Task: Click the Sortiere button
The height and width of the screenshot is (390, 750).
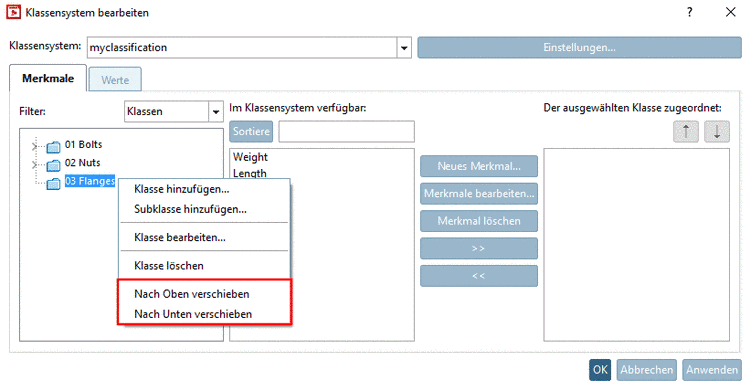Action: click(x=251, y=131)
